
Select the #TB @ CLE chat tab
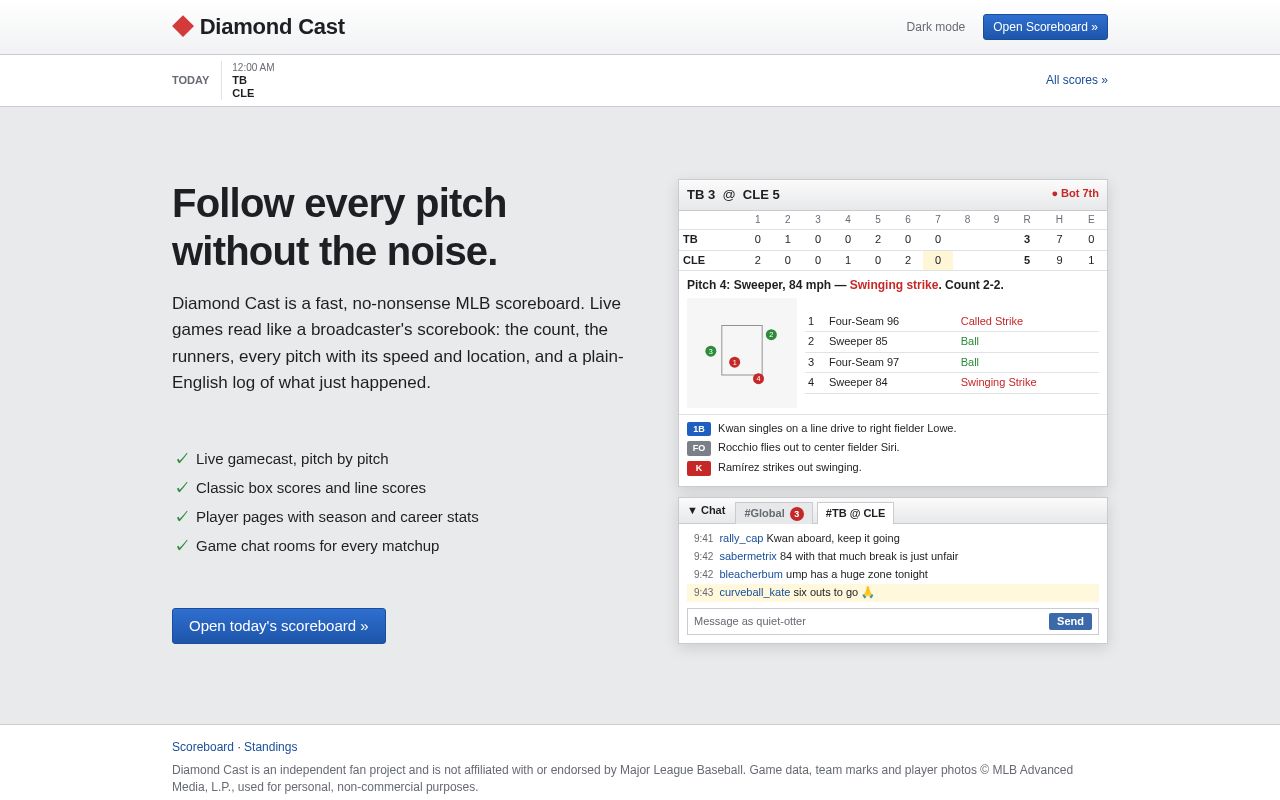point(855,513)
